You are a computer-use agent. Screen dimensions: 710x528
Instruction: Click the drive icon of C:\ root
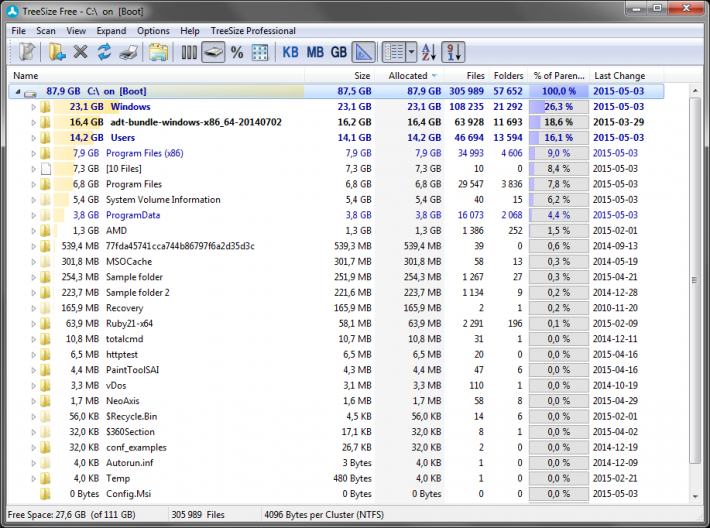click(30, 93)
